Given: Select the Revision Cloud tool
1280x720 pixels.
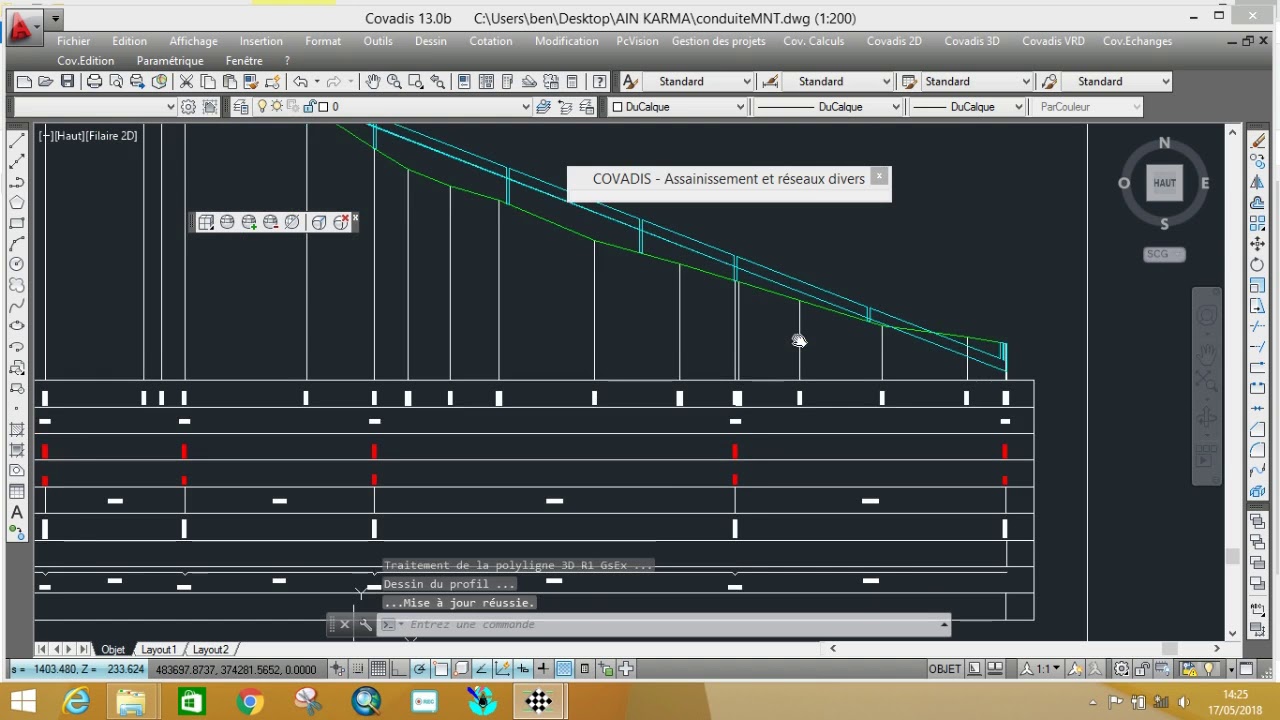Looking at the screenshot, I should point(17,285).
